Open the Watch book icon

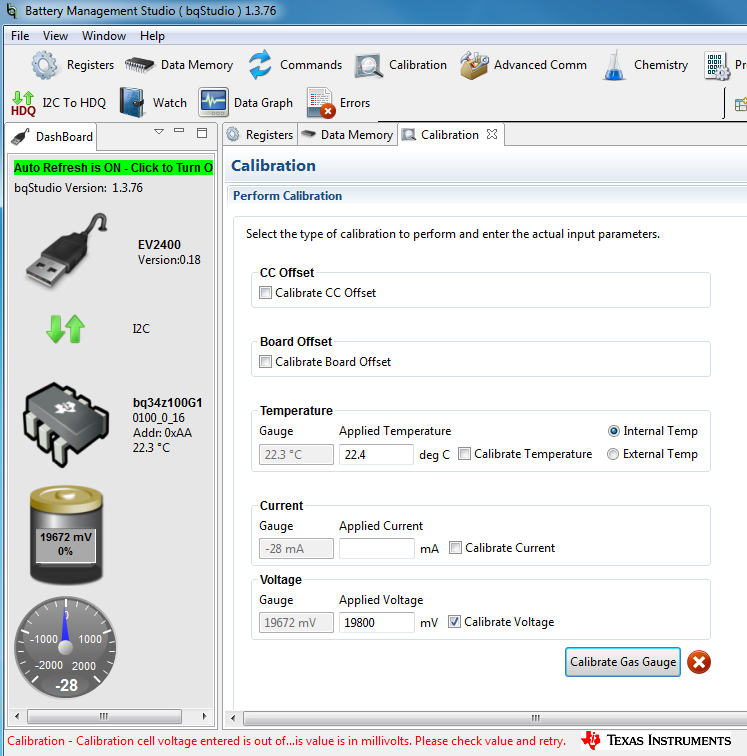point(132,103)
